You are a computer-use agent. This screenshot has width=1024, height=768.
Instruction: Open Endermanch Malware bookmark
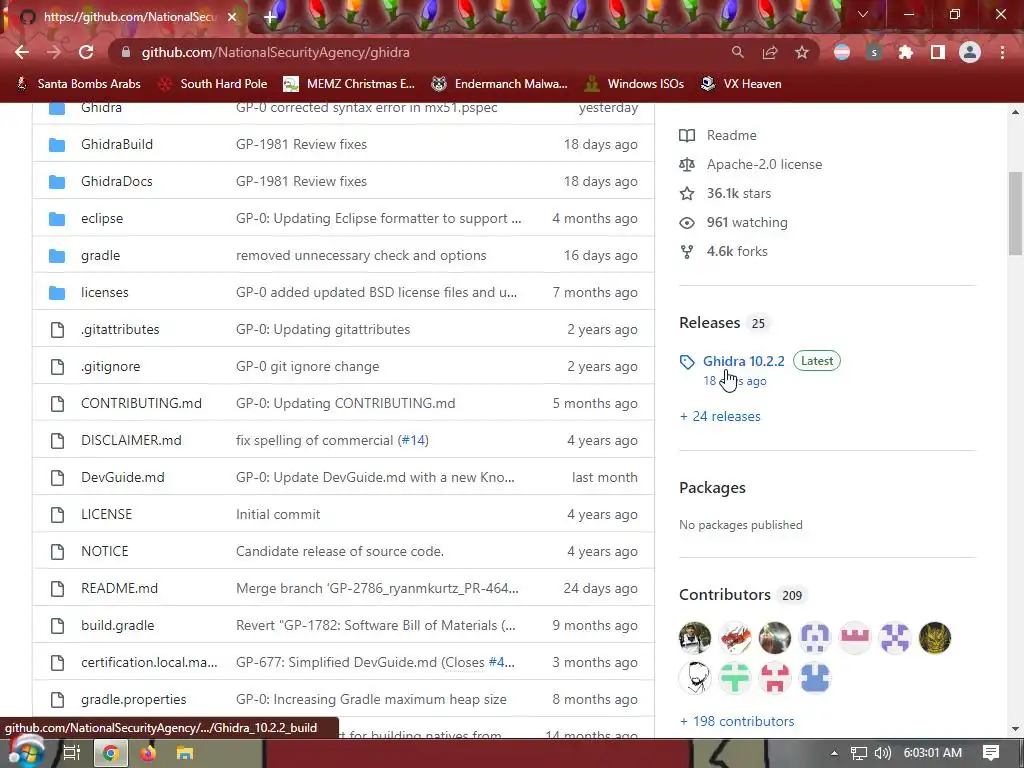[x=499, y=84]
